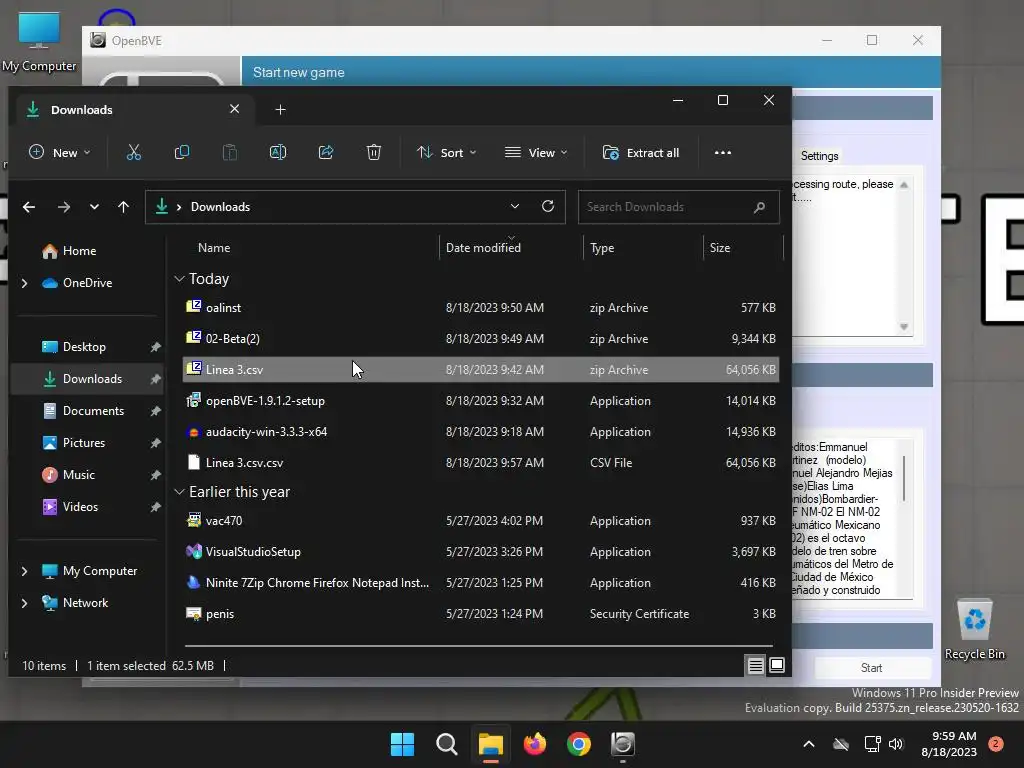
Task: Go up one folder level arrow
Action: 123,207
